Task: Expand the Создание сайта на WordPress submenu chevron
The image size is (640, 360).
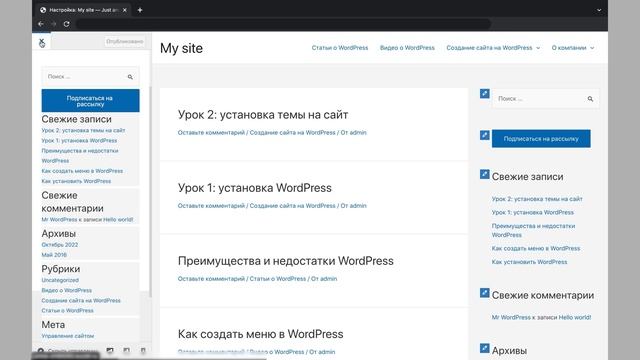Action: point(538,48)
